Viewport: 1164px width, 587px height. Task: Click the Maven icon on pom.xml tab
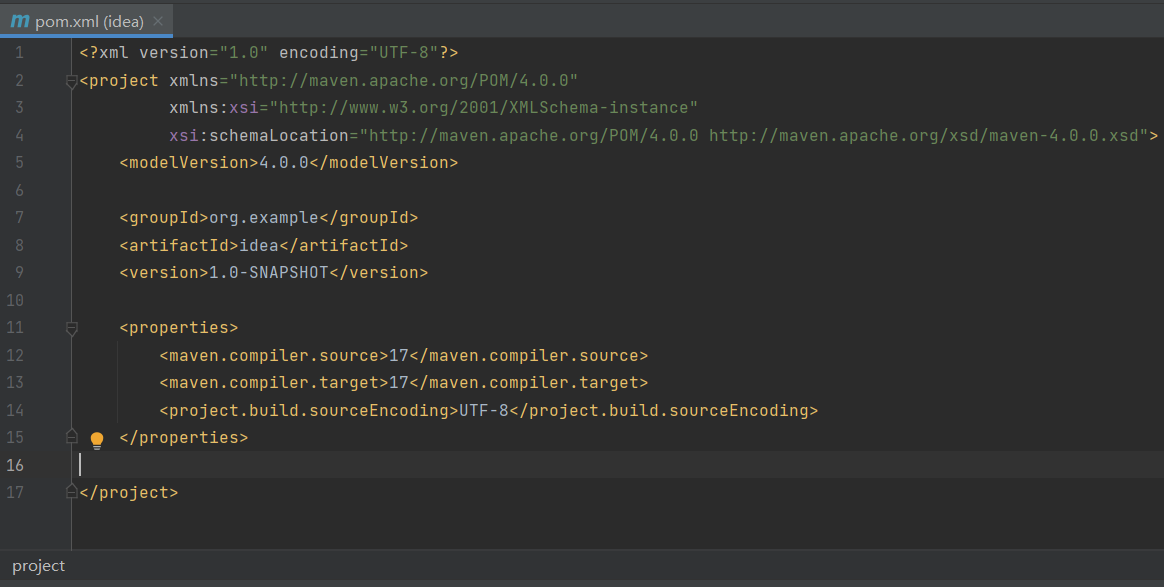pos(19,21)
